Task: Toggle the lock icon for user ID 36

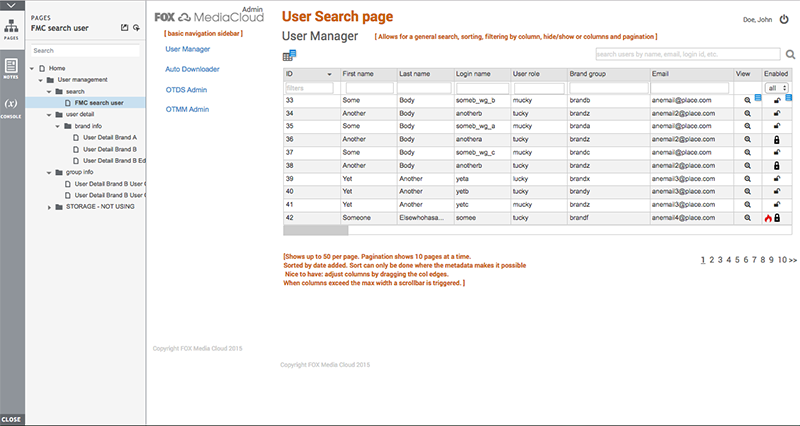Action: 776,140
